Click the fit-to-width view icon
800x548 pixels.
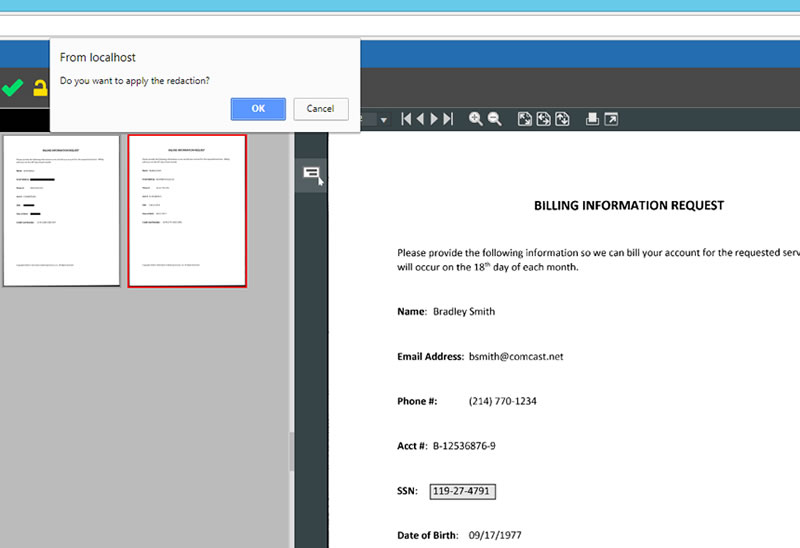544,119
